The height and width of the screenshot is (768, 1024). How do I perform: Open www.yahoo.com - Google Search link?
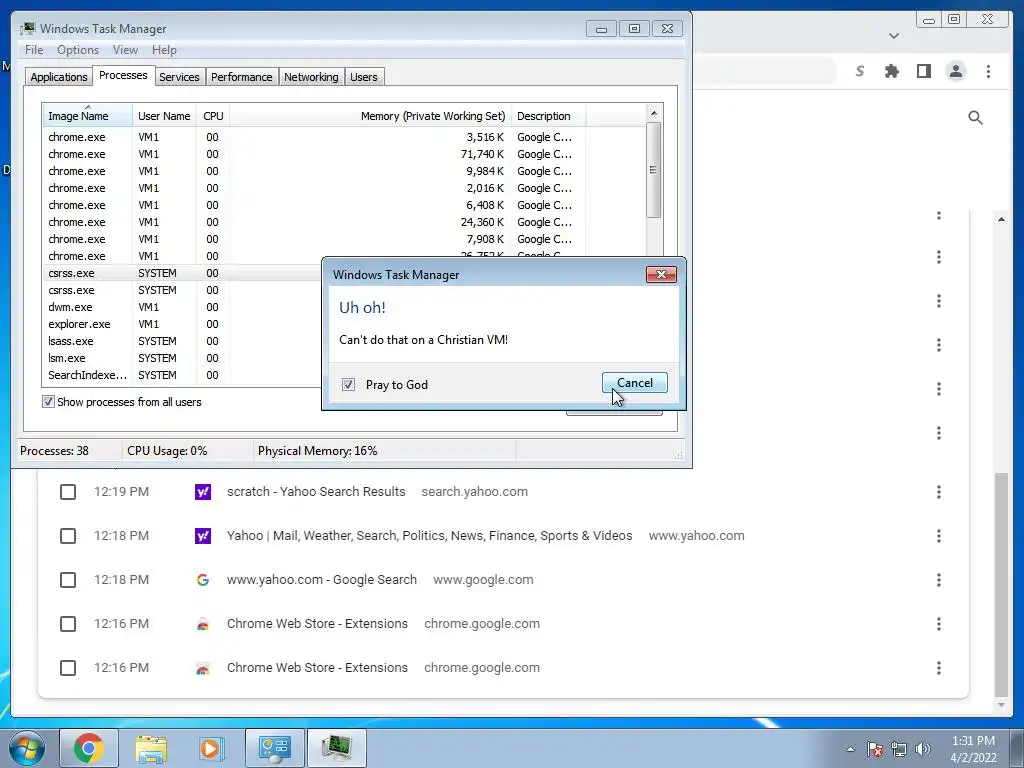322,580
